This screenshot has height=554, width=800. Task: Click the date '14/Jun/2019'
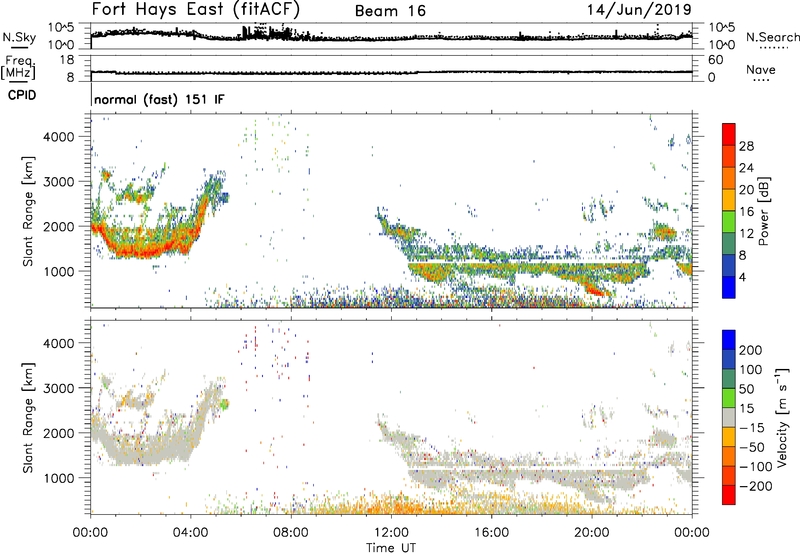639,10
